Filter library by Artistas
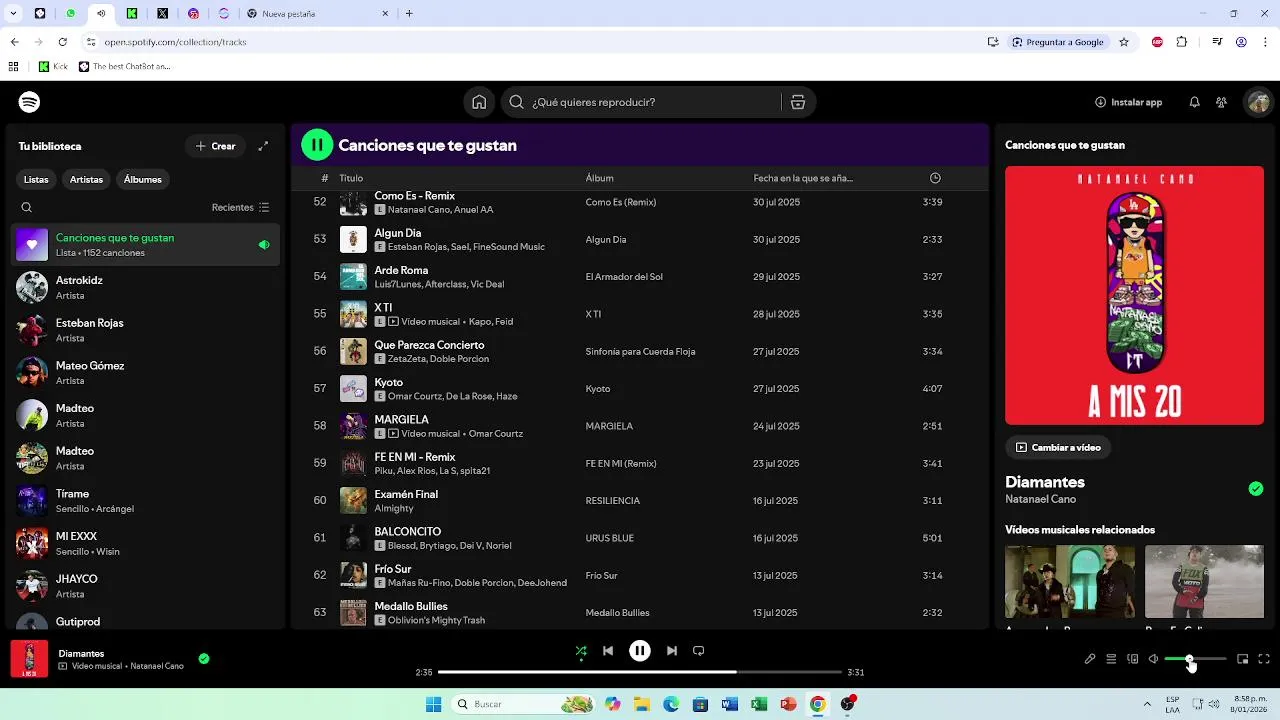 86,179
